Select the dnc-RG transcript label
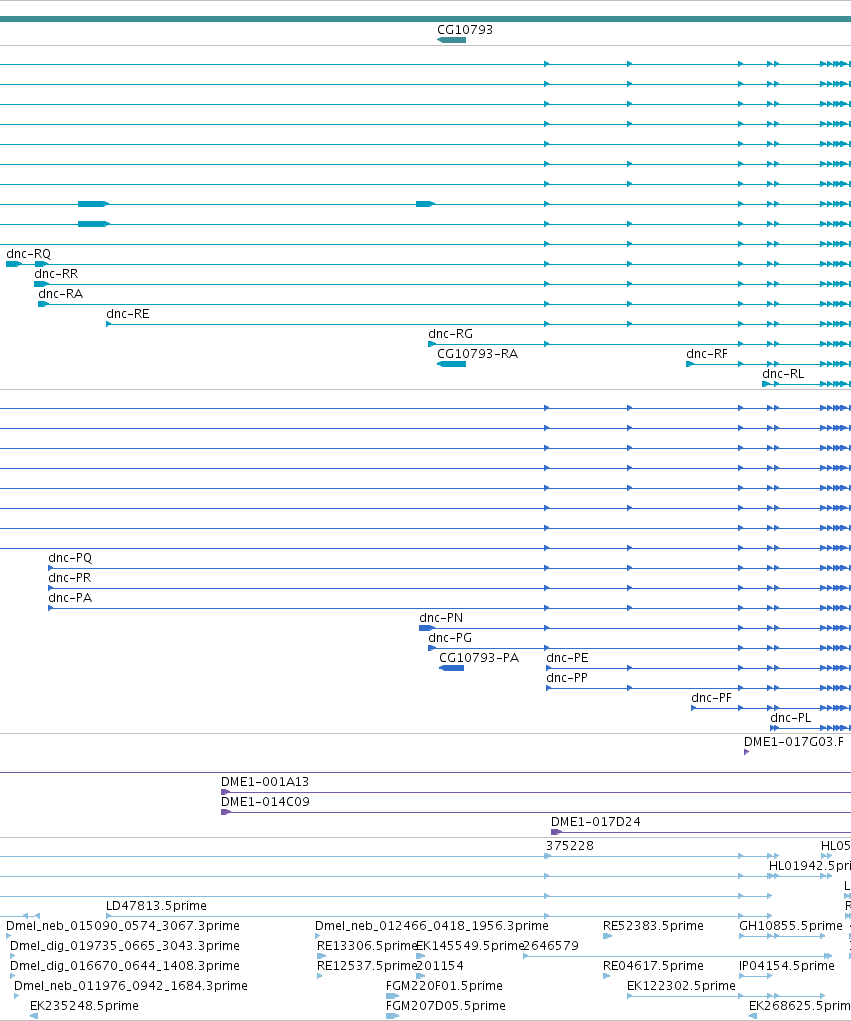The width and height of the screenshot is (851, 1021). pos(451,334)
